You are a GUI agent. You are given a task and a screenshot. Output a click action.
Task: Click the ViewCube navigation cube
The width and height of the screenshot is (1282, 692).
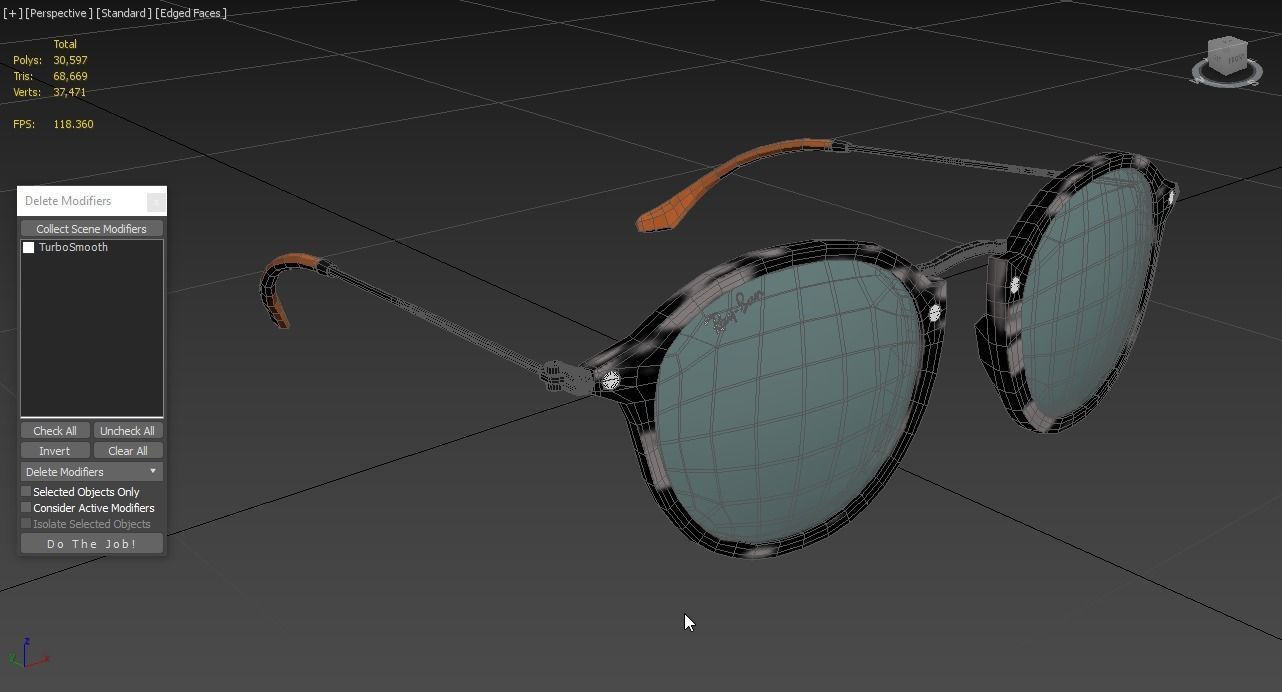click(x=1227, y=56)
